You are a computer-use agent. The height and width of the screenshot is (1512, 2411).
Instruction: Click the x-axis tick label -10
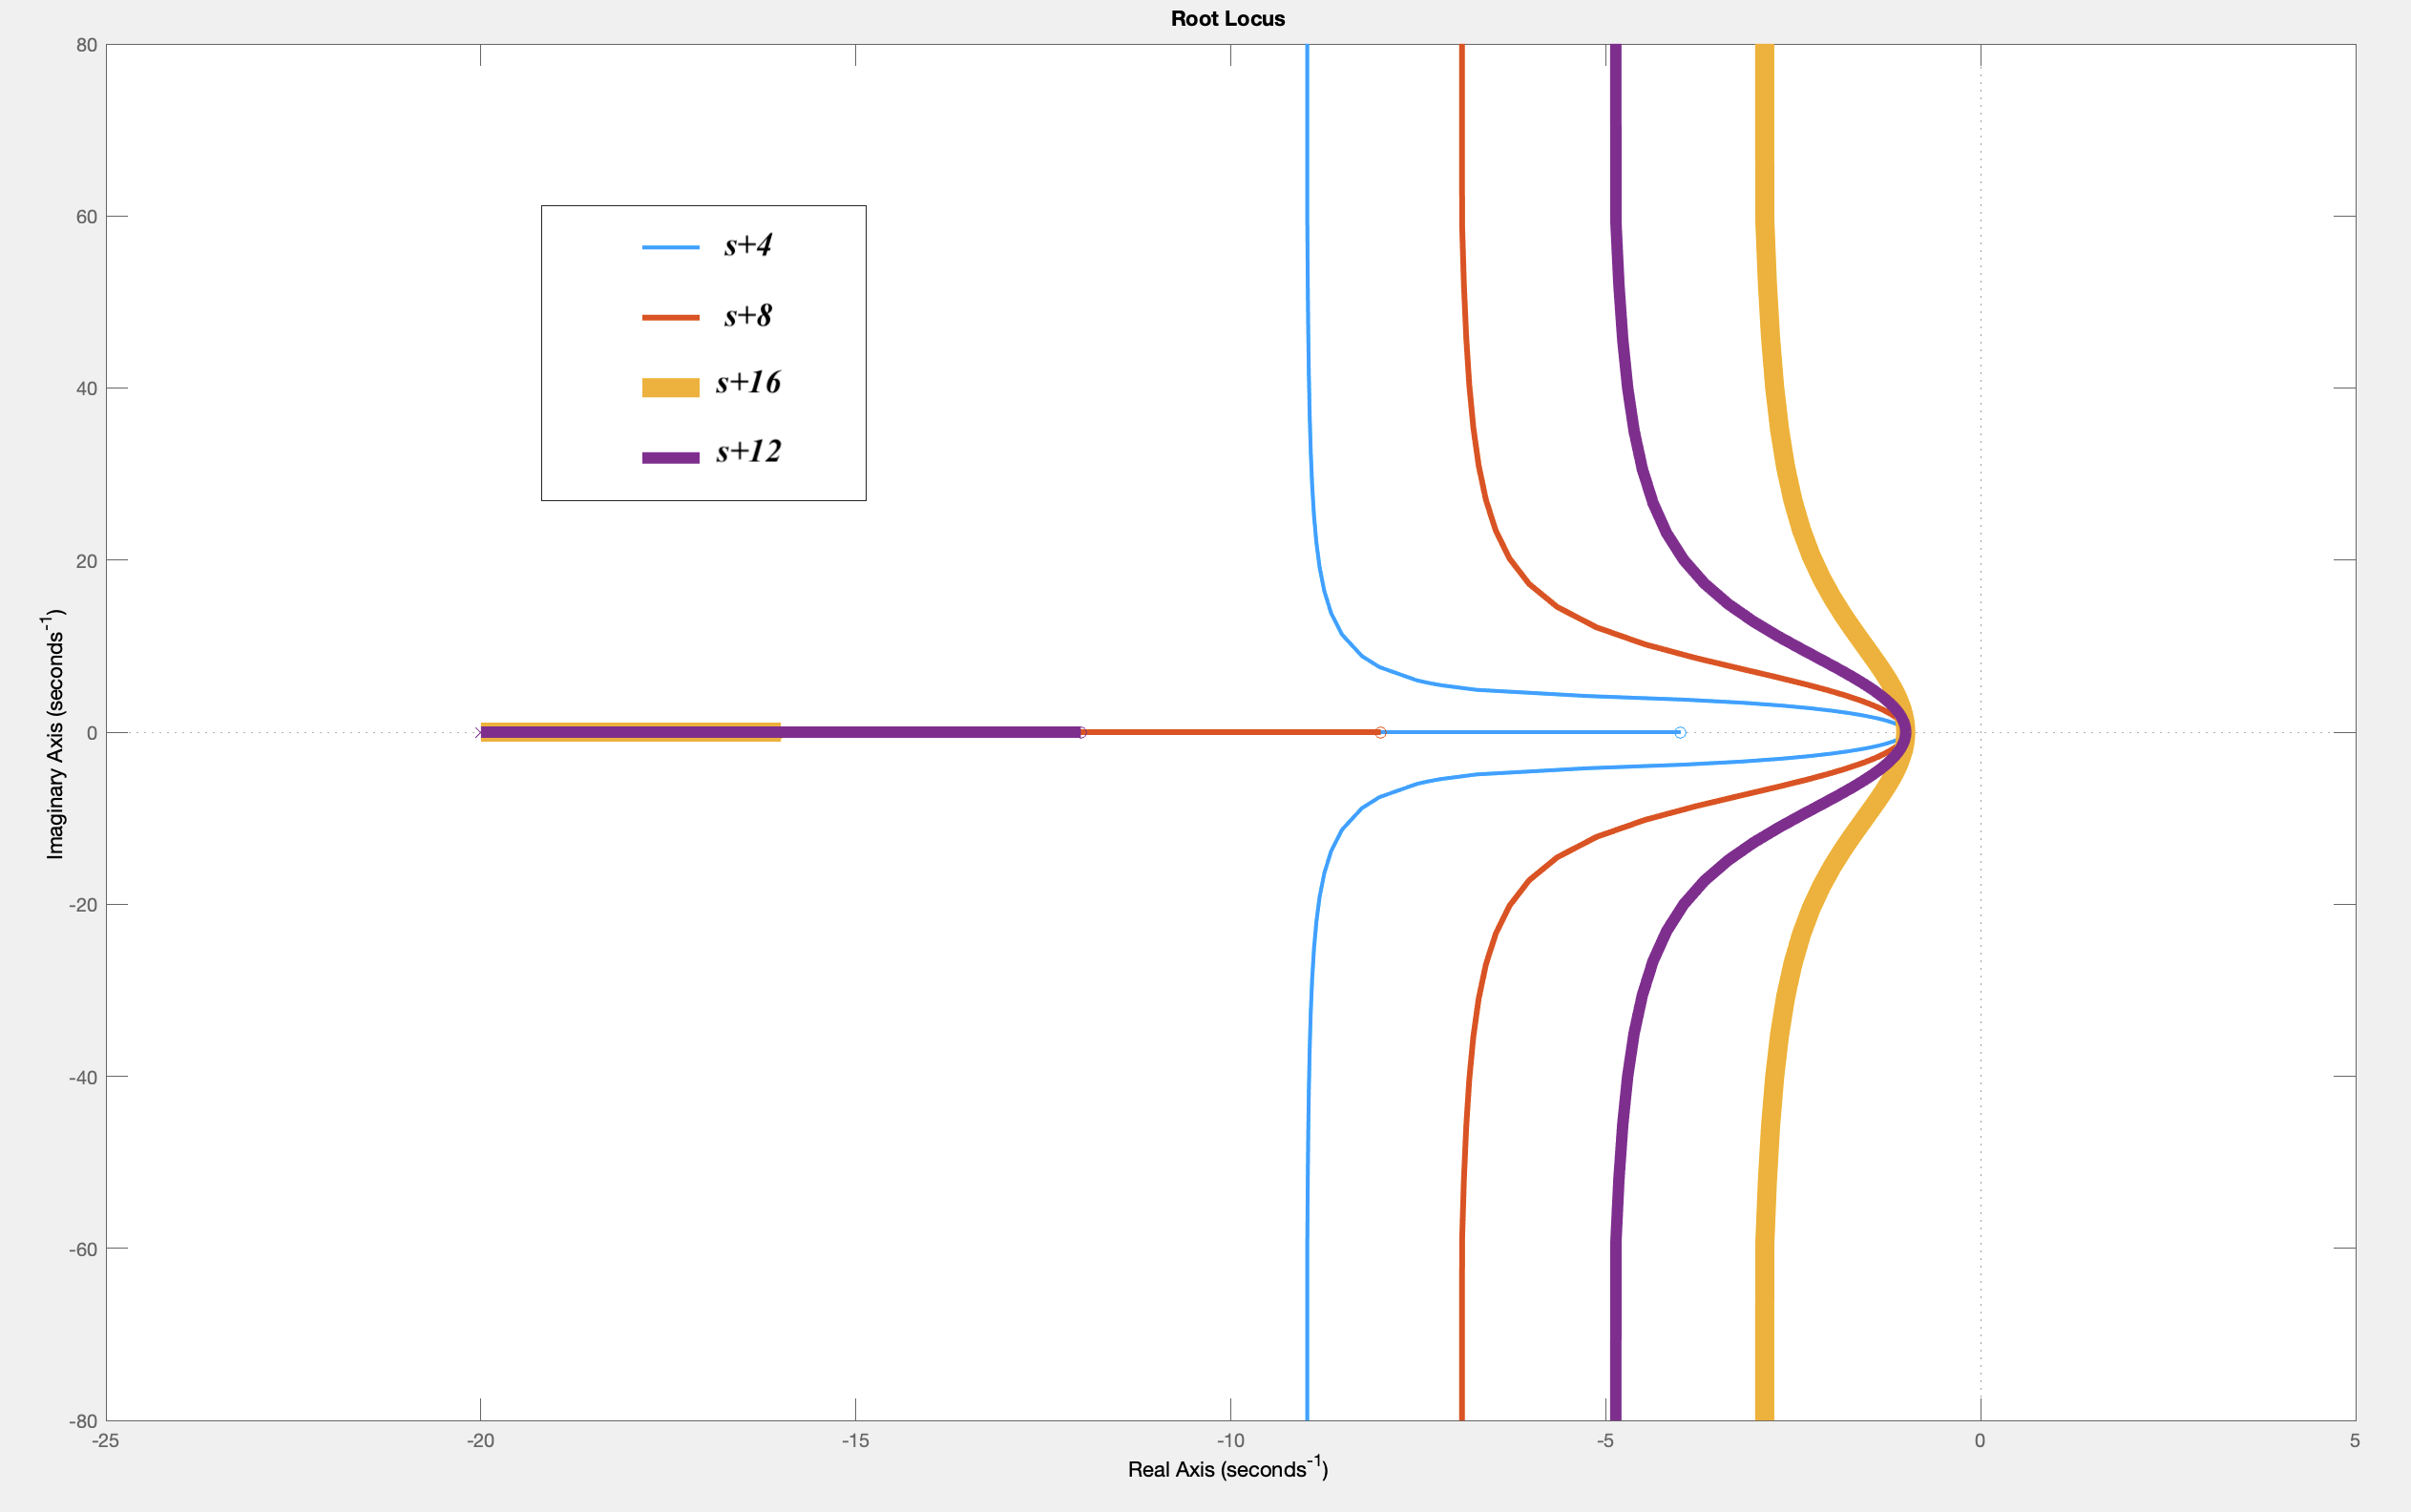tap(1229, 1441)
